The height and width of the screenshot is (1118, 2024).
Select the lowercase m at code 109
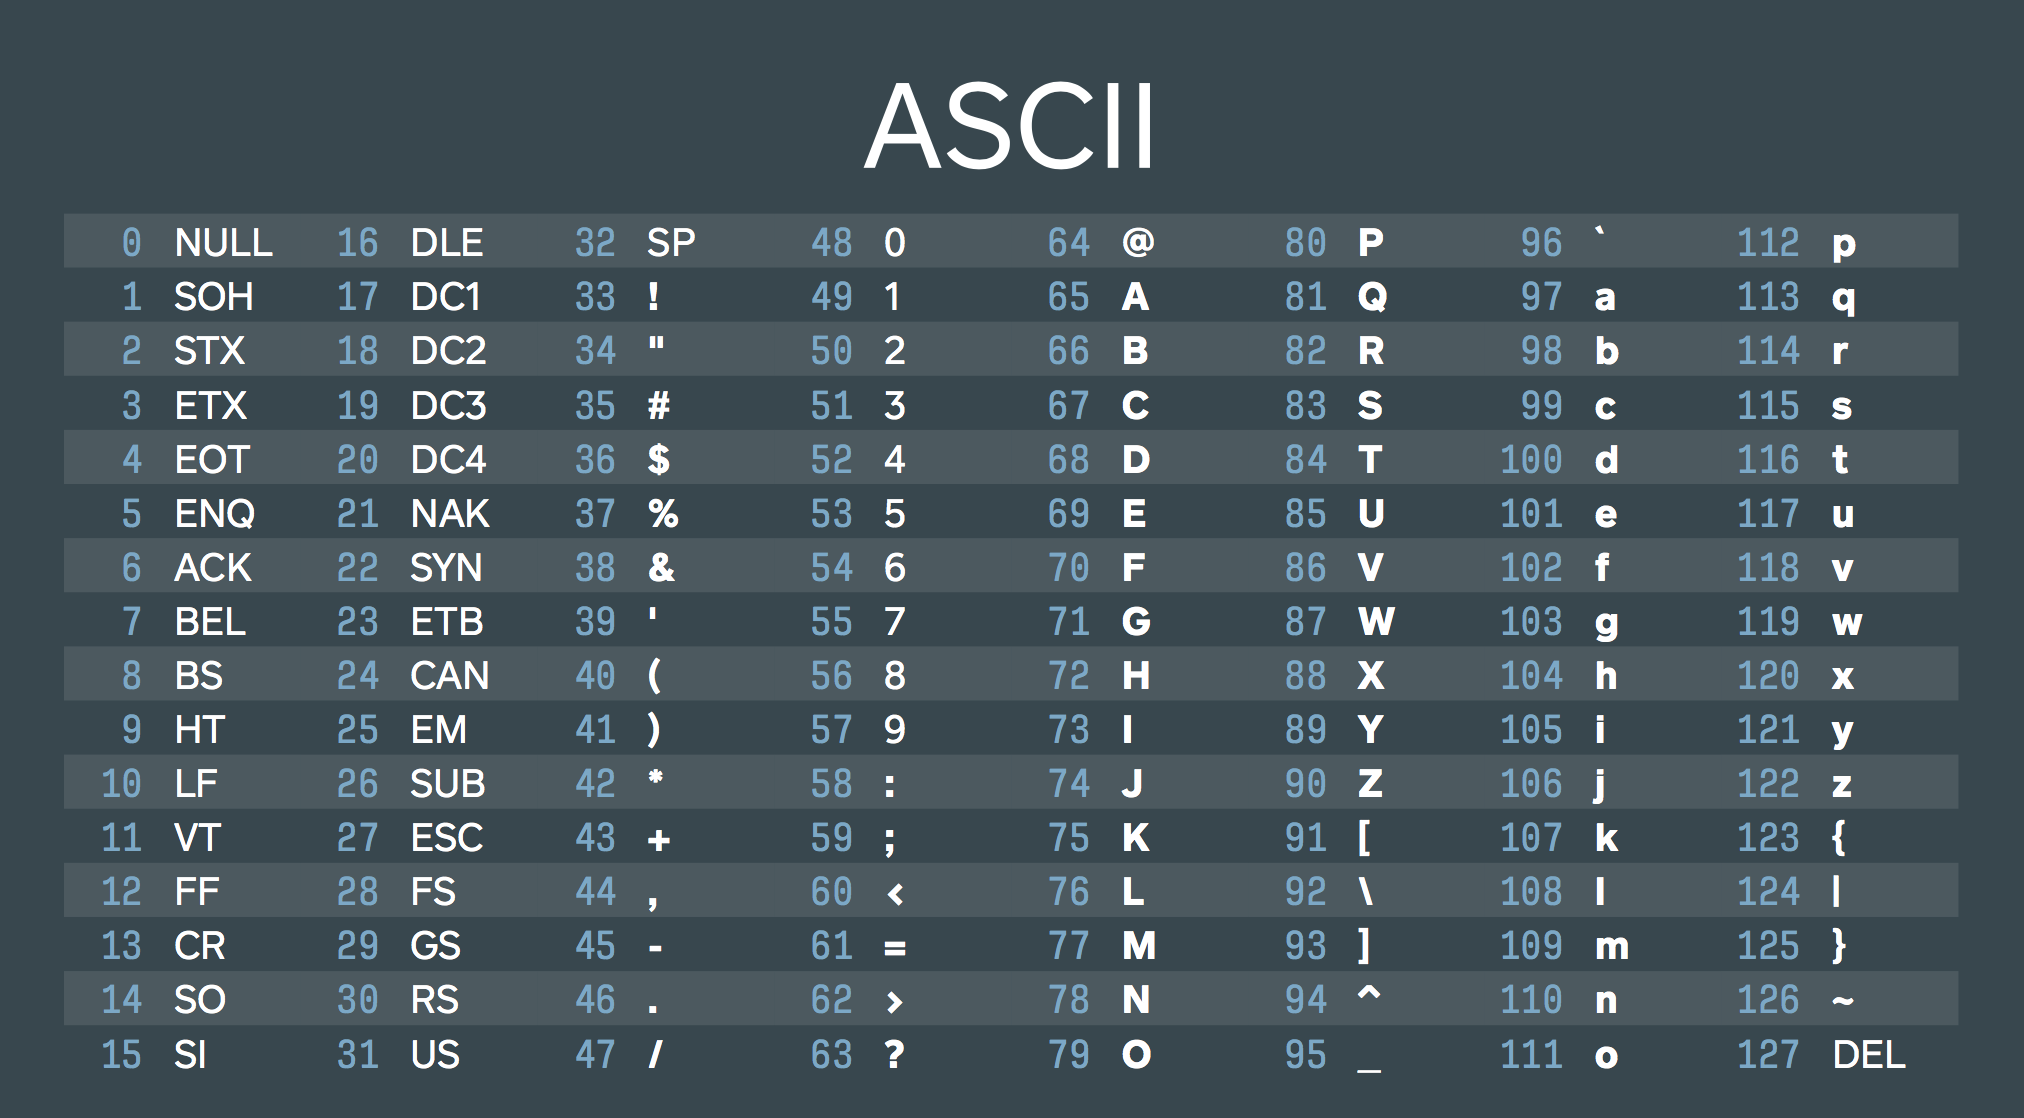click(1612, 947)
